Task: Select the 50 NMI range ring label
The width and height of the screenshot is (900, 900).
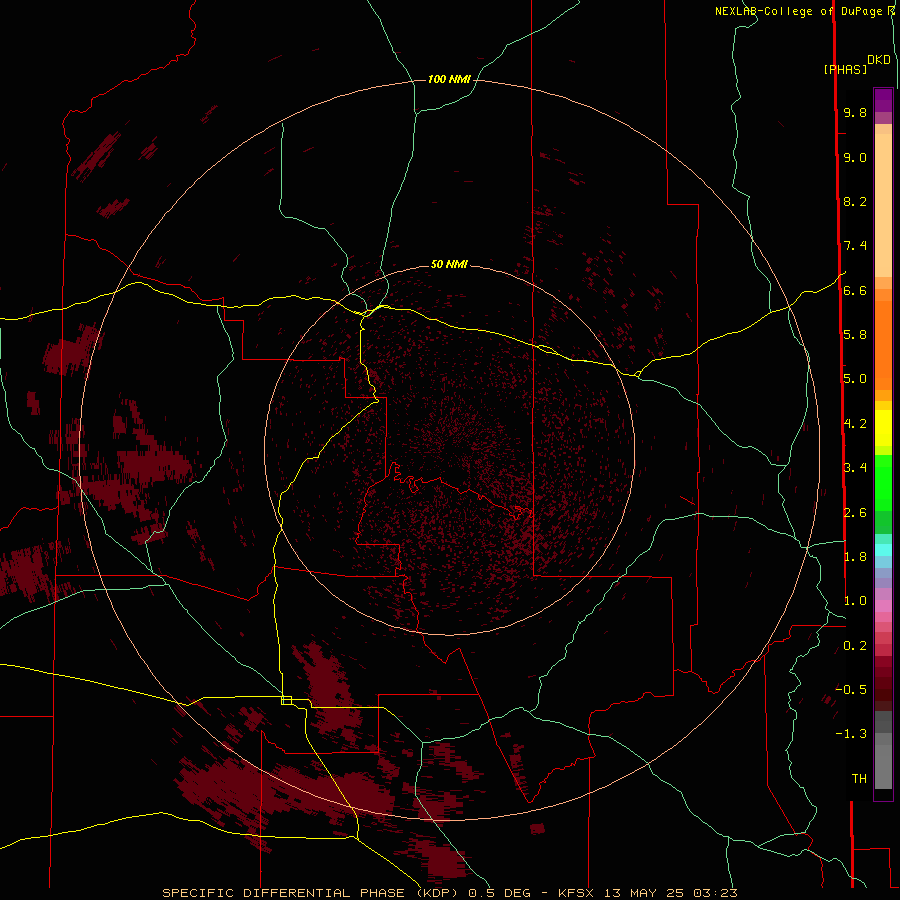Action: pos(449,264)
